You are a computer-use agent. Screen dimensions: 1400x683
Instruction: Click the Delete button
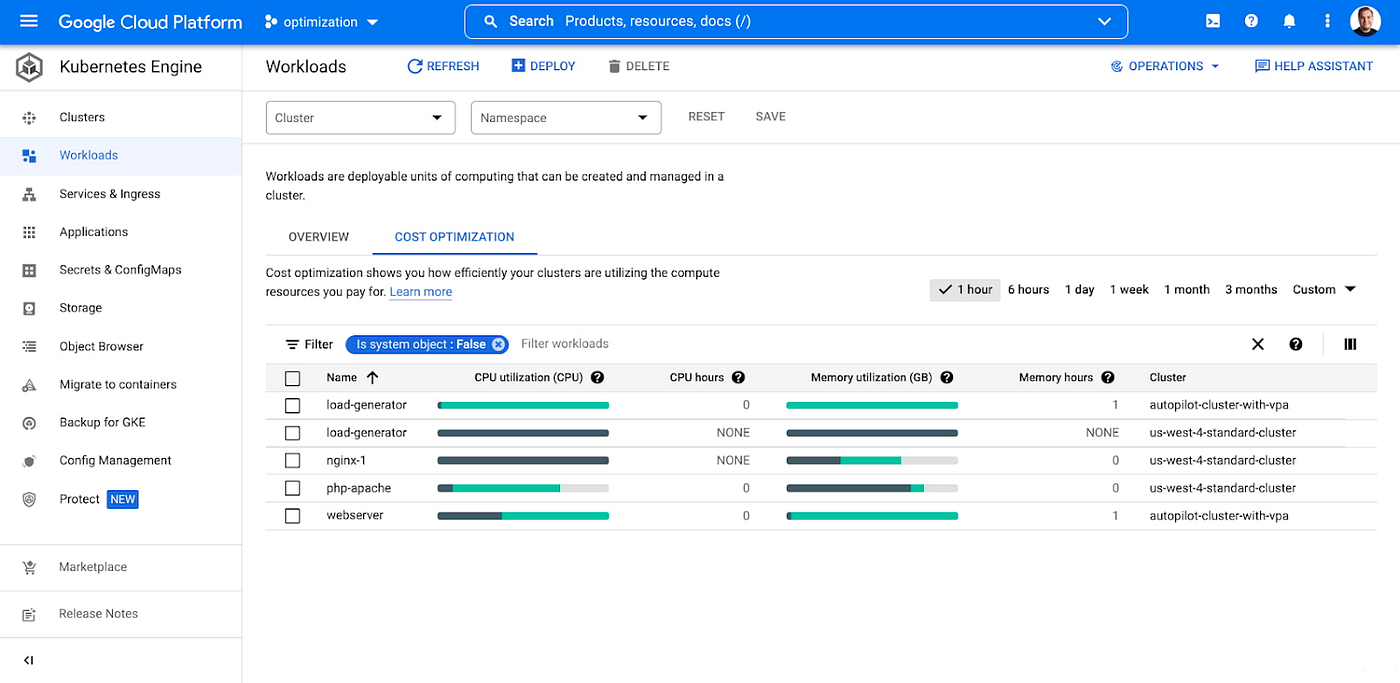click(638, 66)
